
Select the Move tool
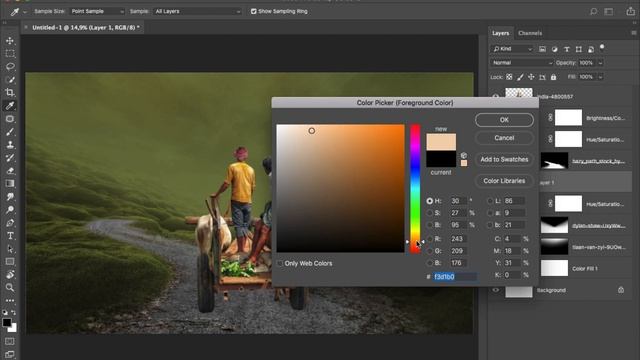[x=10, y=41]
